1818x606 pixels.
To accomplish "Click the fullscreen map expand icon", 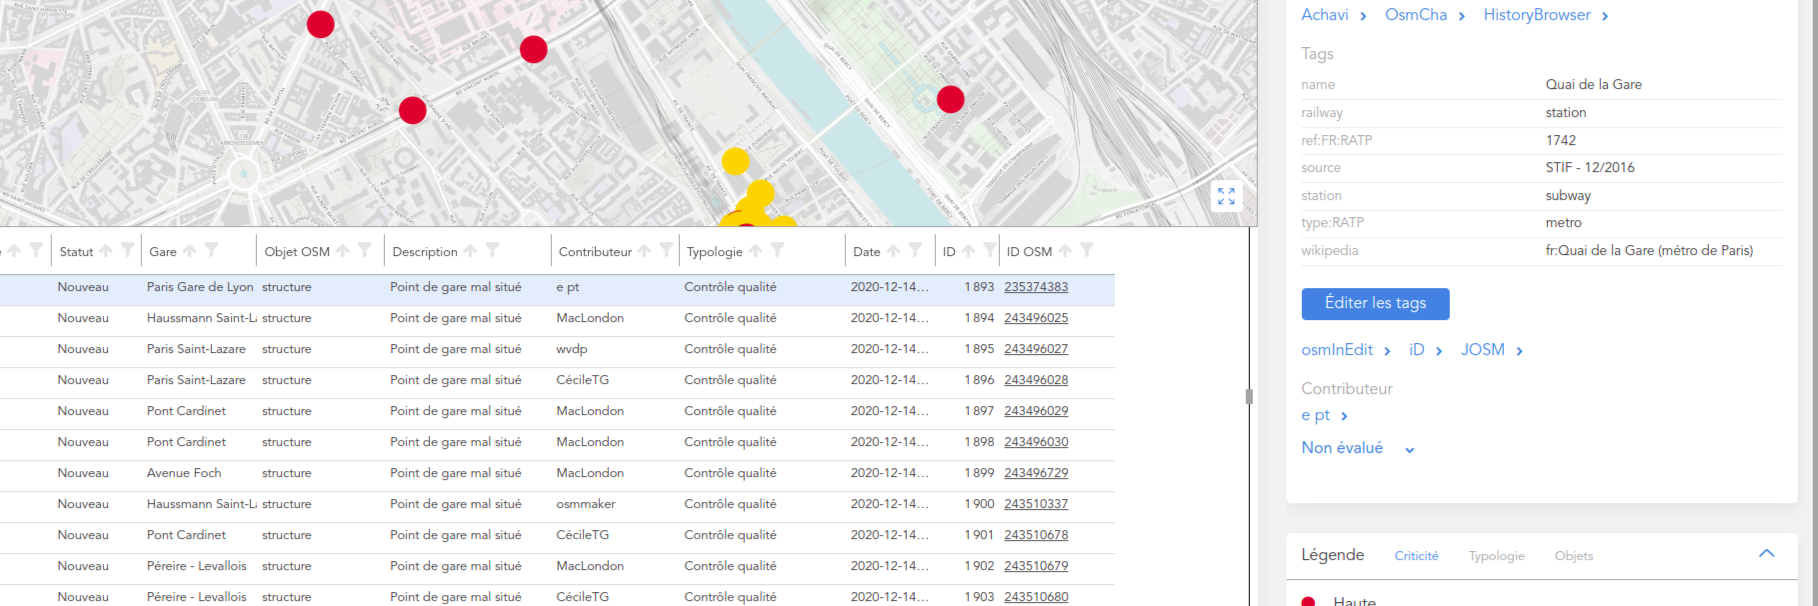I will tap(1226, 196).
